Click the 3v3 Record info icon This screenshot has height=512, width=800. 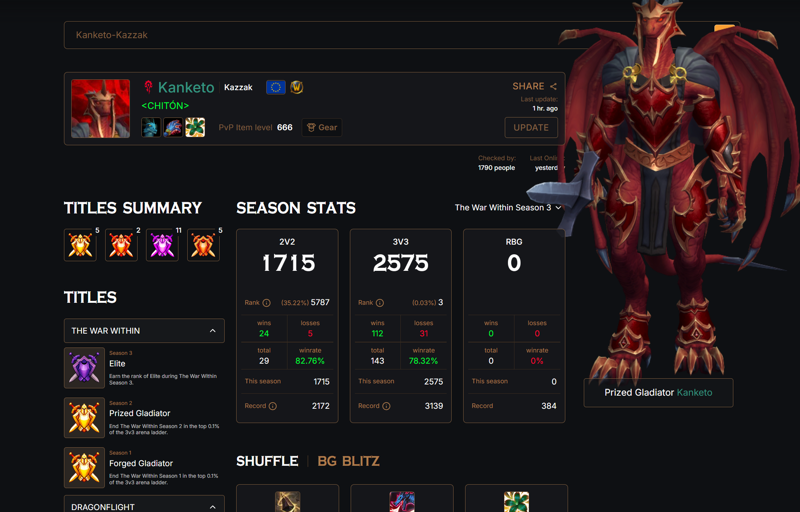pos(386,406)
